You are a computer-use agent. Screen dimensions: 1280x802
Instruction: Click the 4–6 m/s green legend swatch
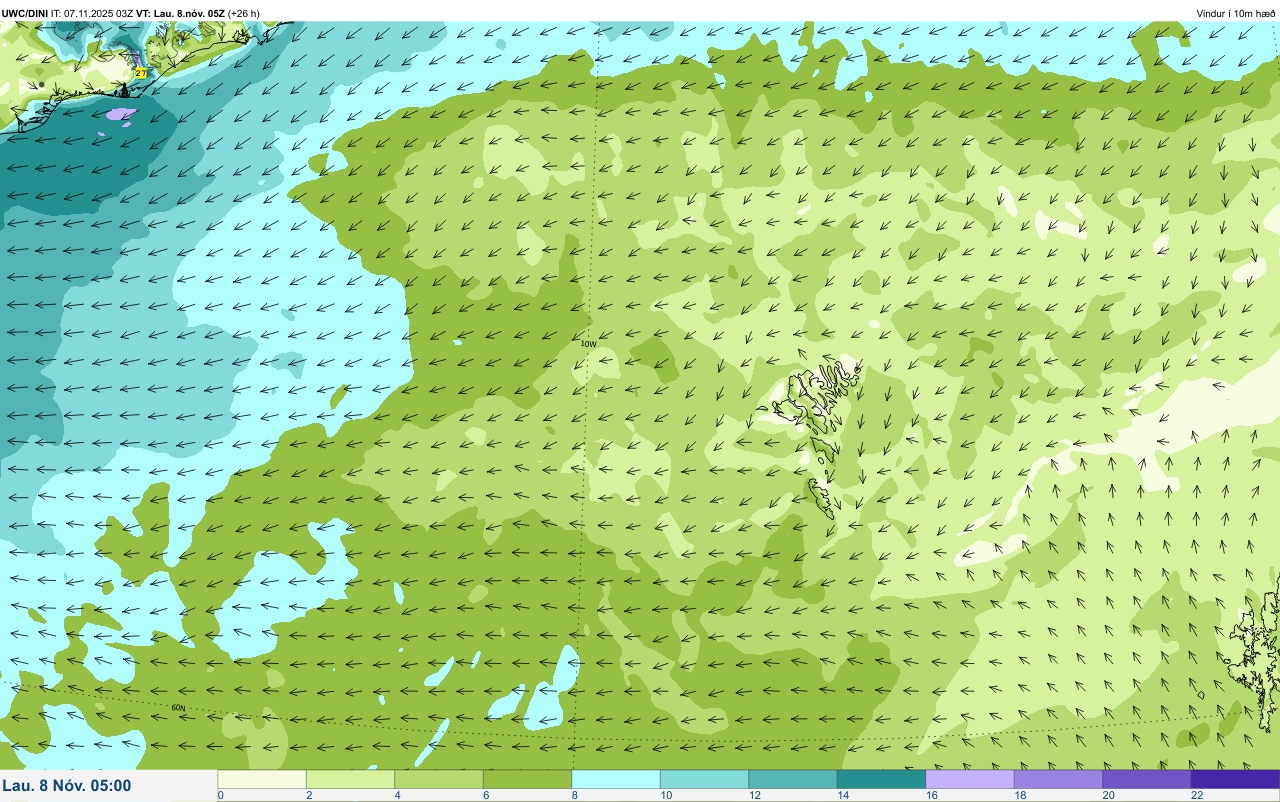point(439,779)
